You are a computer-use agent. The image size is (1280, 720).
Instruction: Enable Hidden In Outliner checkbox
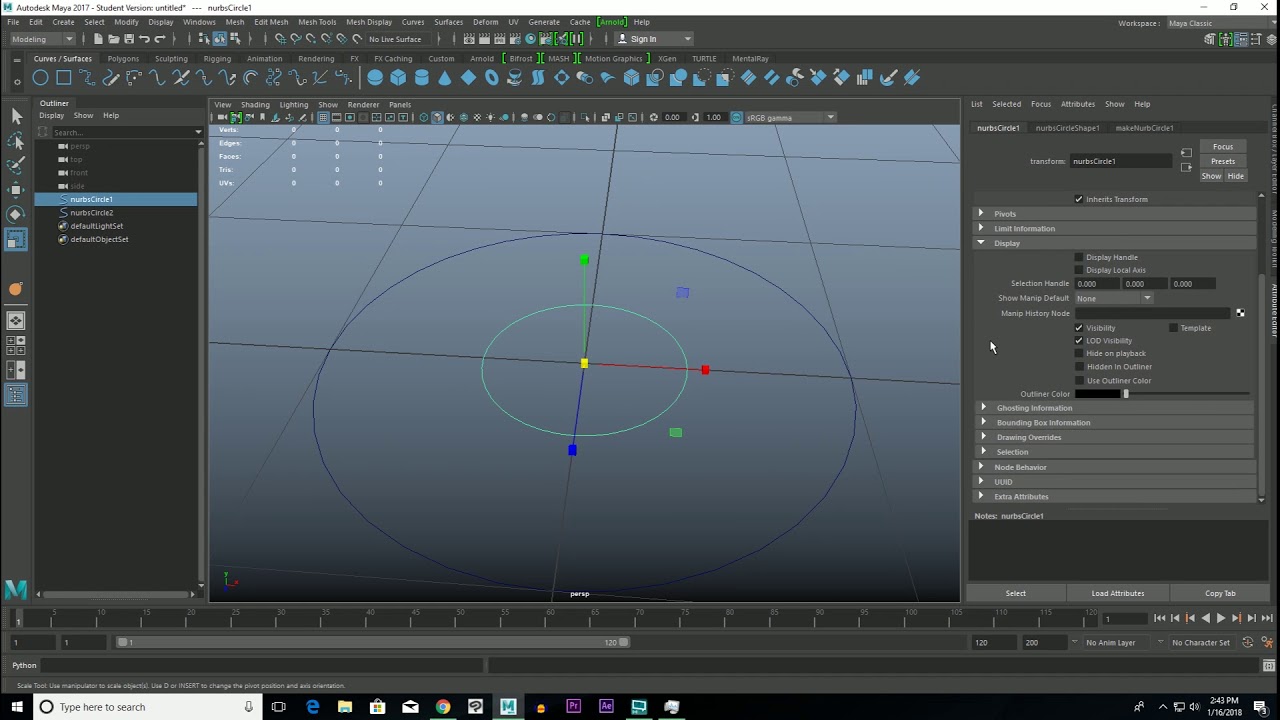pyautogui.click(x=1079, y=366)
